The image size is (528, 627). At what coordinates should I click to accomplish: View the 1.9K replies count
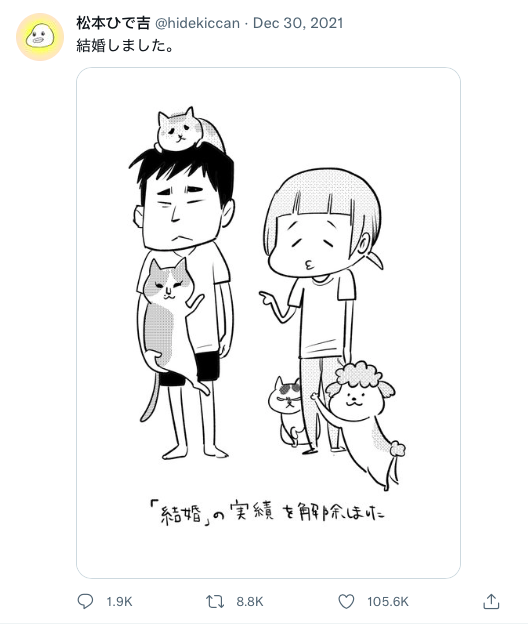[119, 601]
